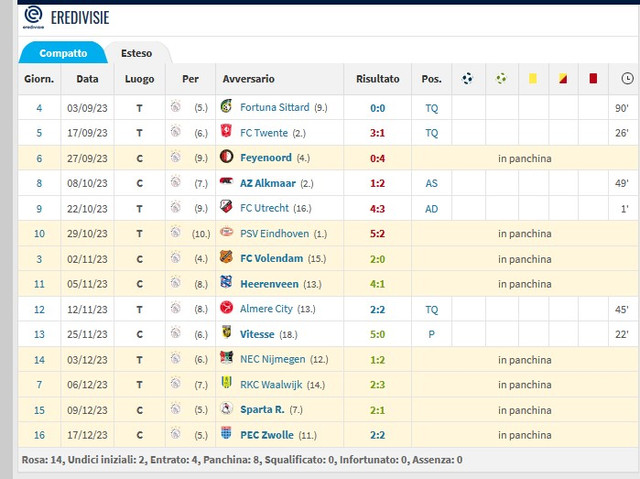Open the AZ Alkmaar team link
Viewport: 640px width, 479px height.
pos(267,183)
